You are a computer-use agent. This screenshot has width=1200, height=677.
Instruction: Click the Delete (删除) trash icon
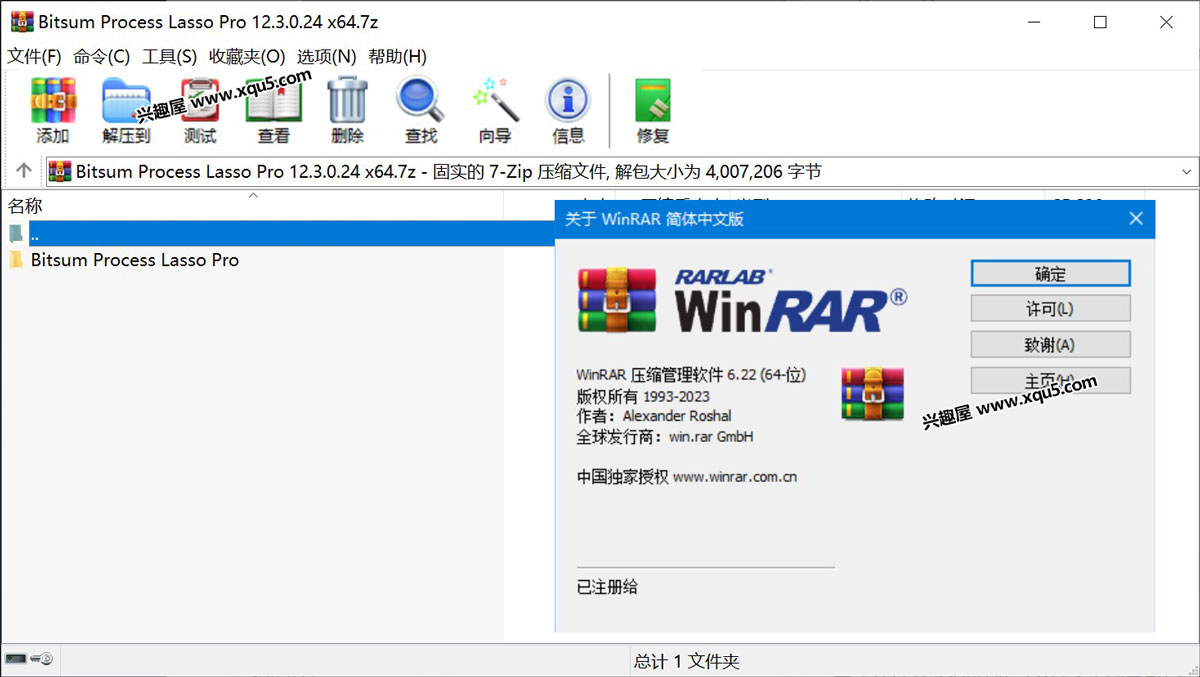click(348, 111)
